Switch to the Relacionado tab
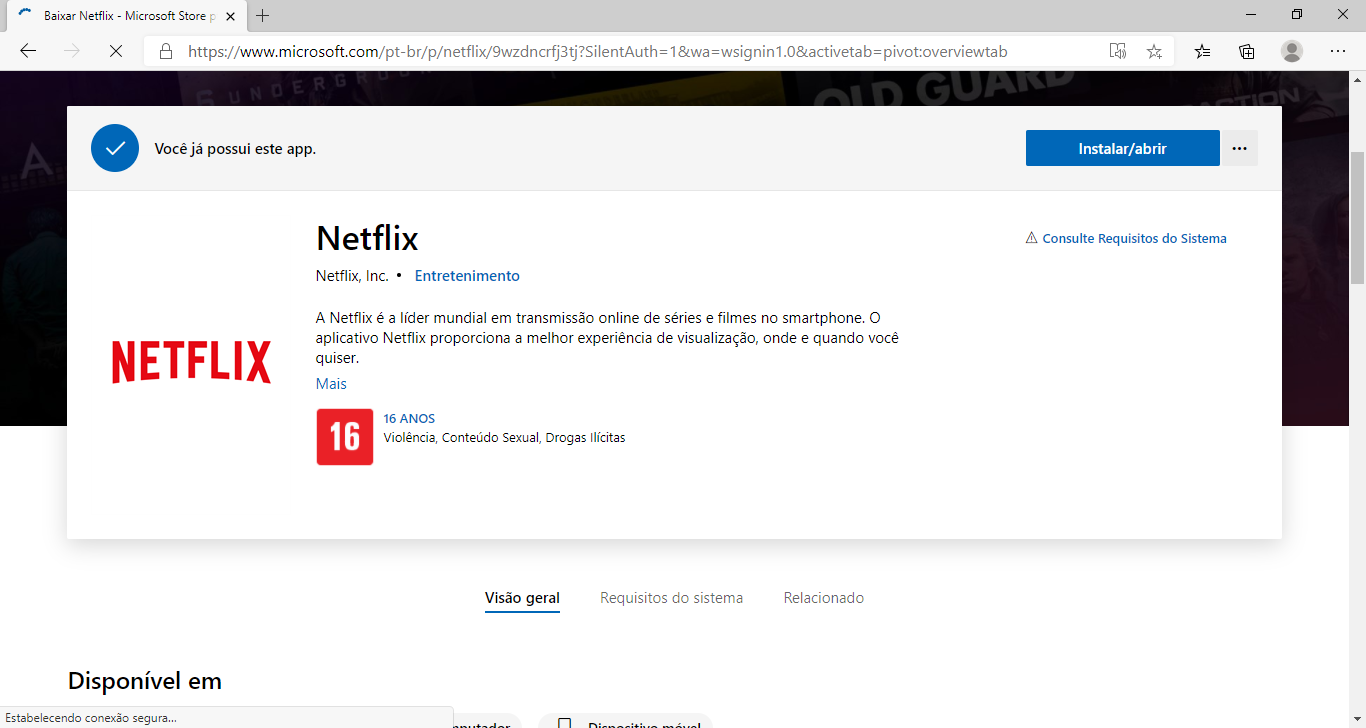 [x=823, y=598]
